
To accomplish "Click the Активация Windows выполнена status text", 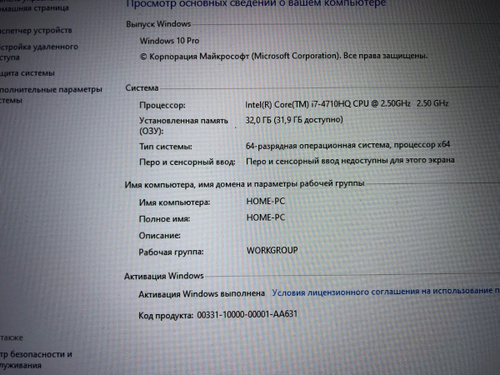I will click(202, 294).
